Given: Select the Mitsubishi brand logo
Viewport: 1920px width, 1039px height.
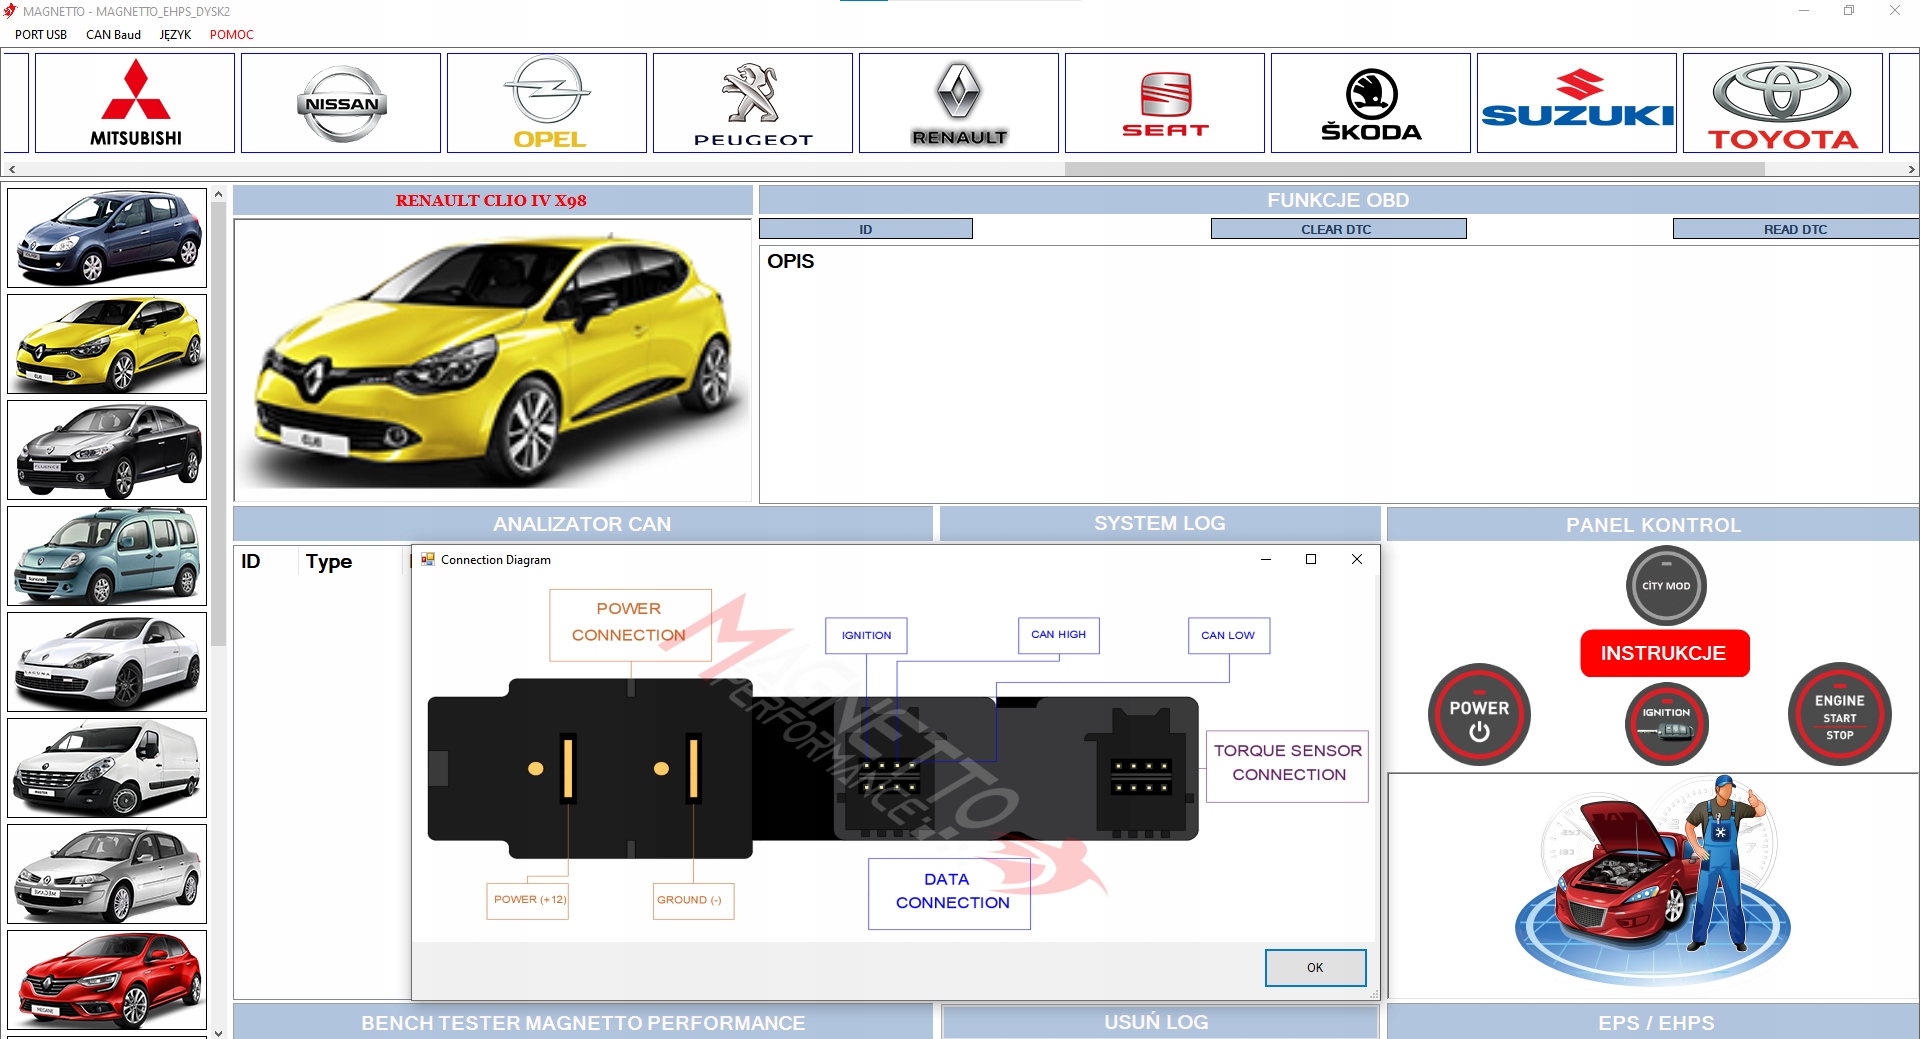Looking at the screenshot, I should point(135,103).
